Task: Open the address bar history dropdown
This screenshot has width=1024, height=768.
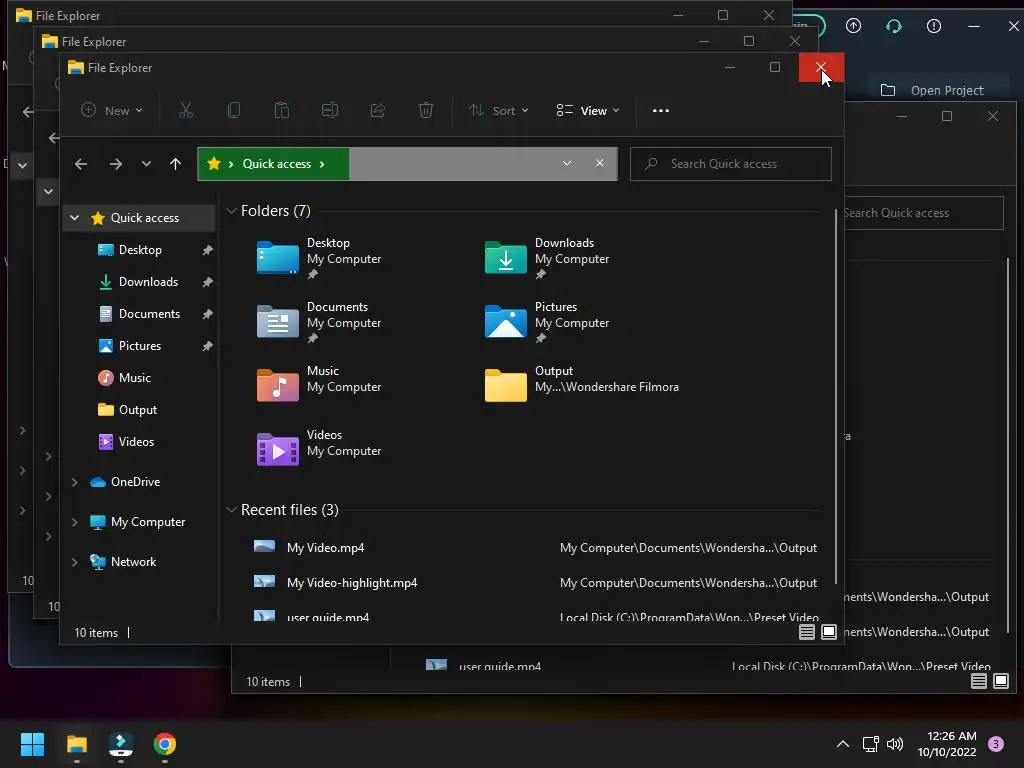Action: tap(567, 163)
